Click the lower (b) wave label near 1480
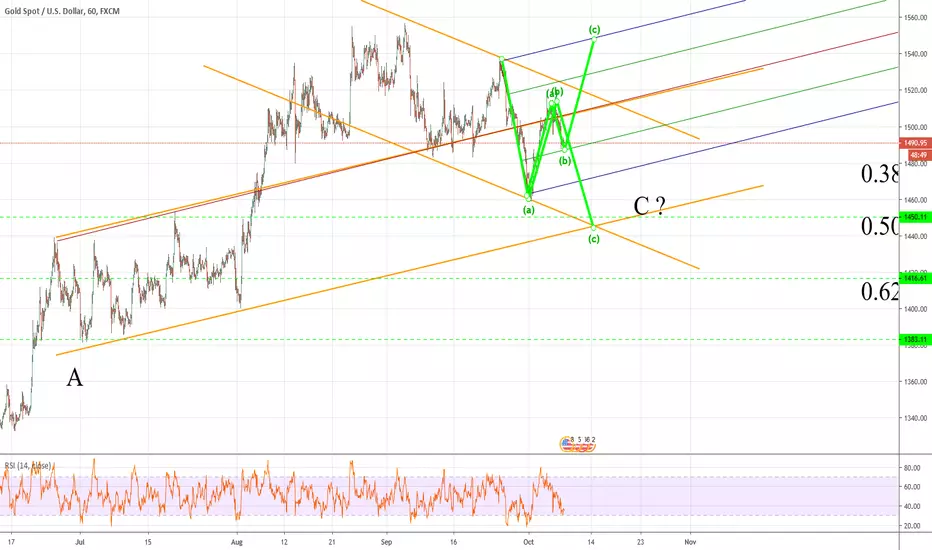 pos(565,161)
